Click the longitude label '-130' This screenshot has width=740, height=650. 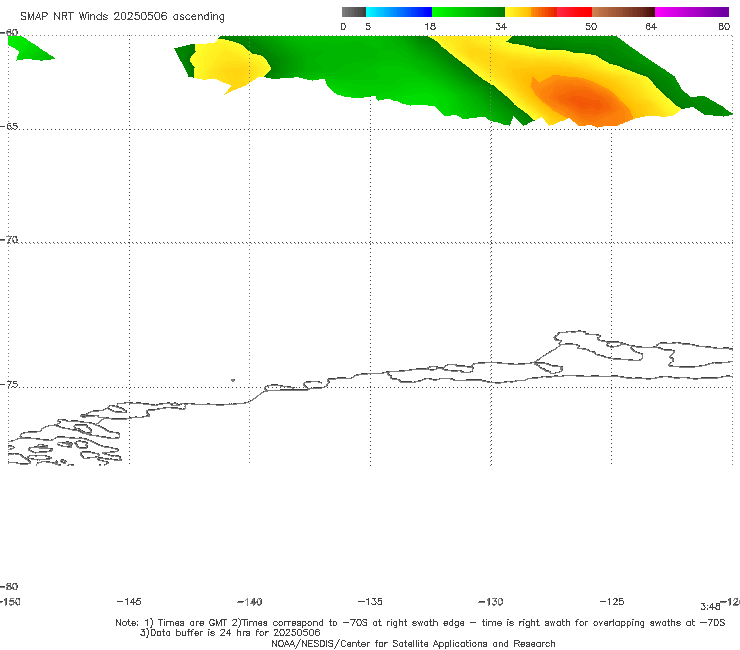tap(491, 601)
